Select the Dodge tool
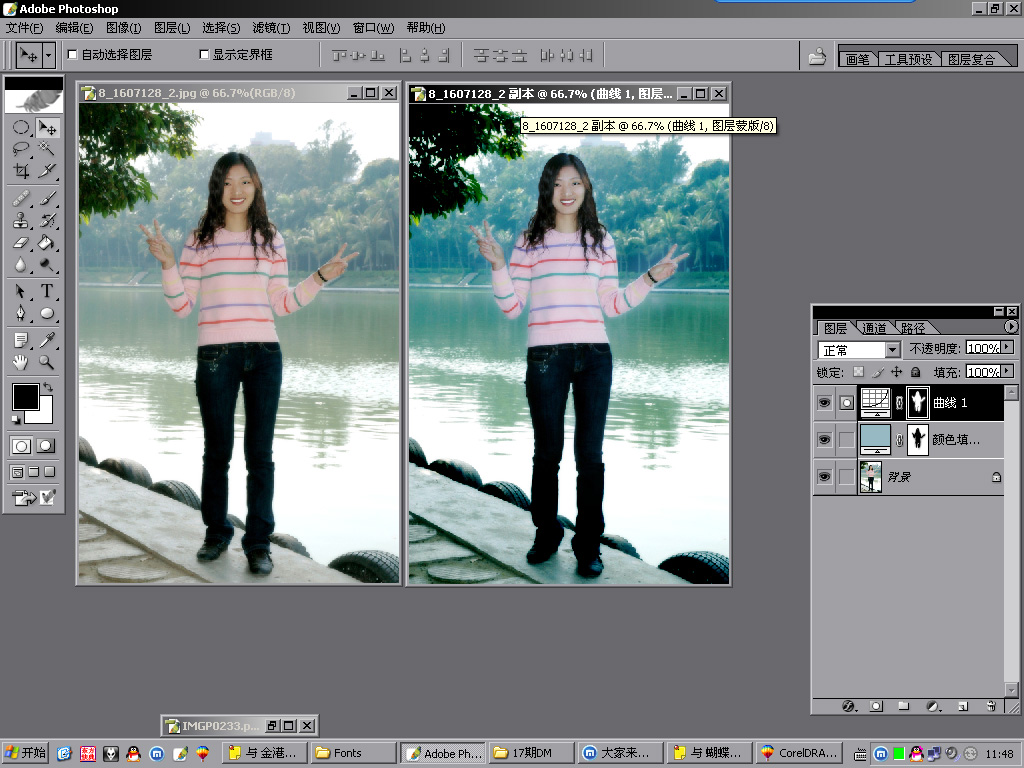This screenshot has height=768, width=1024. click(47, 264)
